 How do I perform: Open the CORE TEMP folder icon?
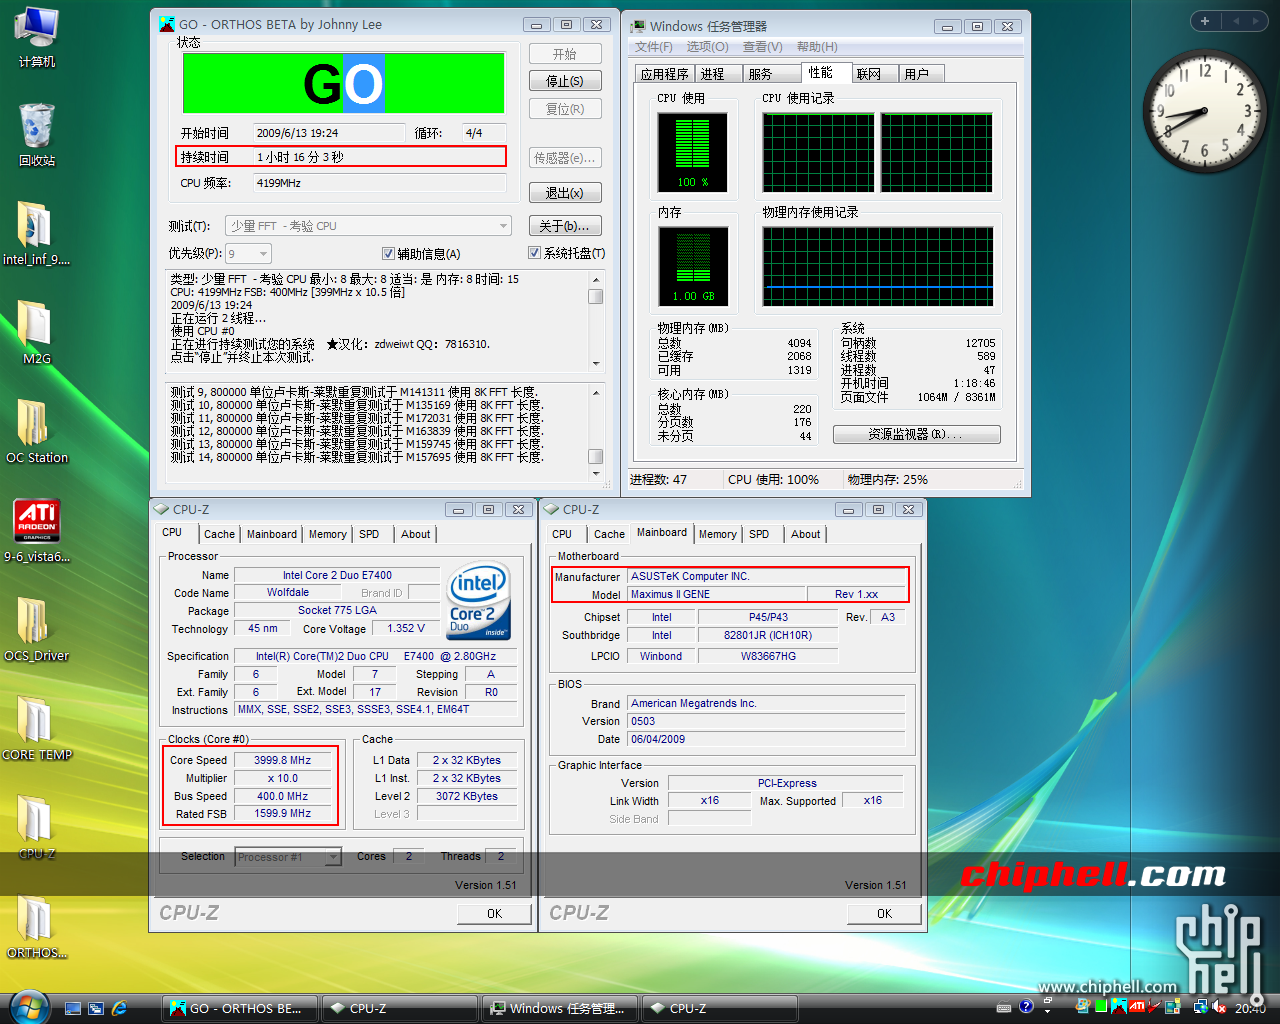click(x=36, y=728)
